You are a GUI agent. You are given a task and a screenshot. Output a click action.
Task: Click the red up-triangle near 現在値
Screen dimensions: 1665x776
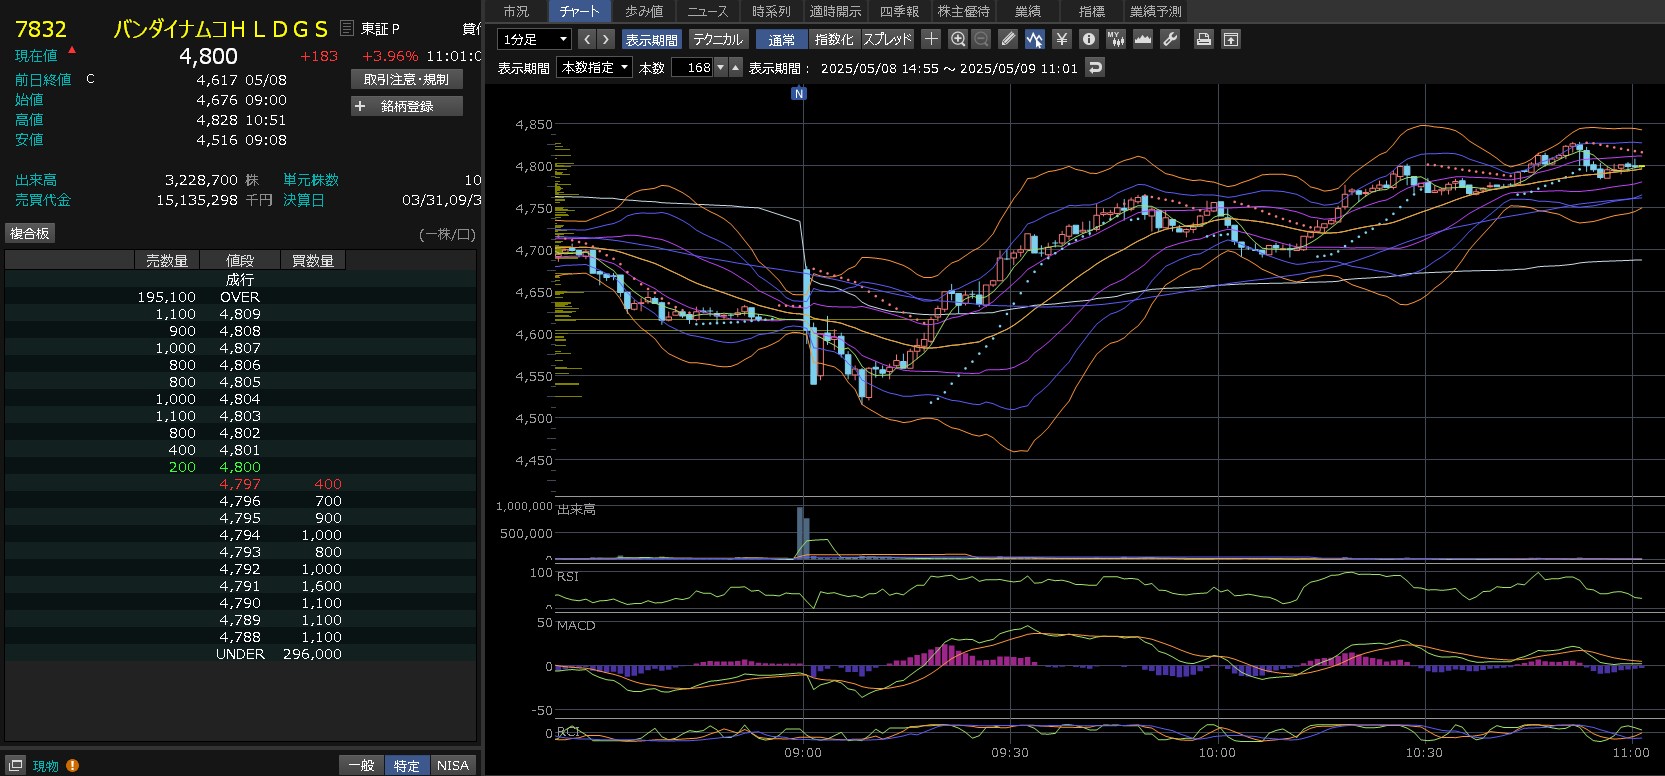coord(72,49)
